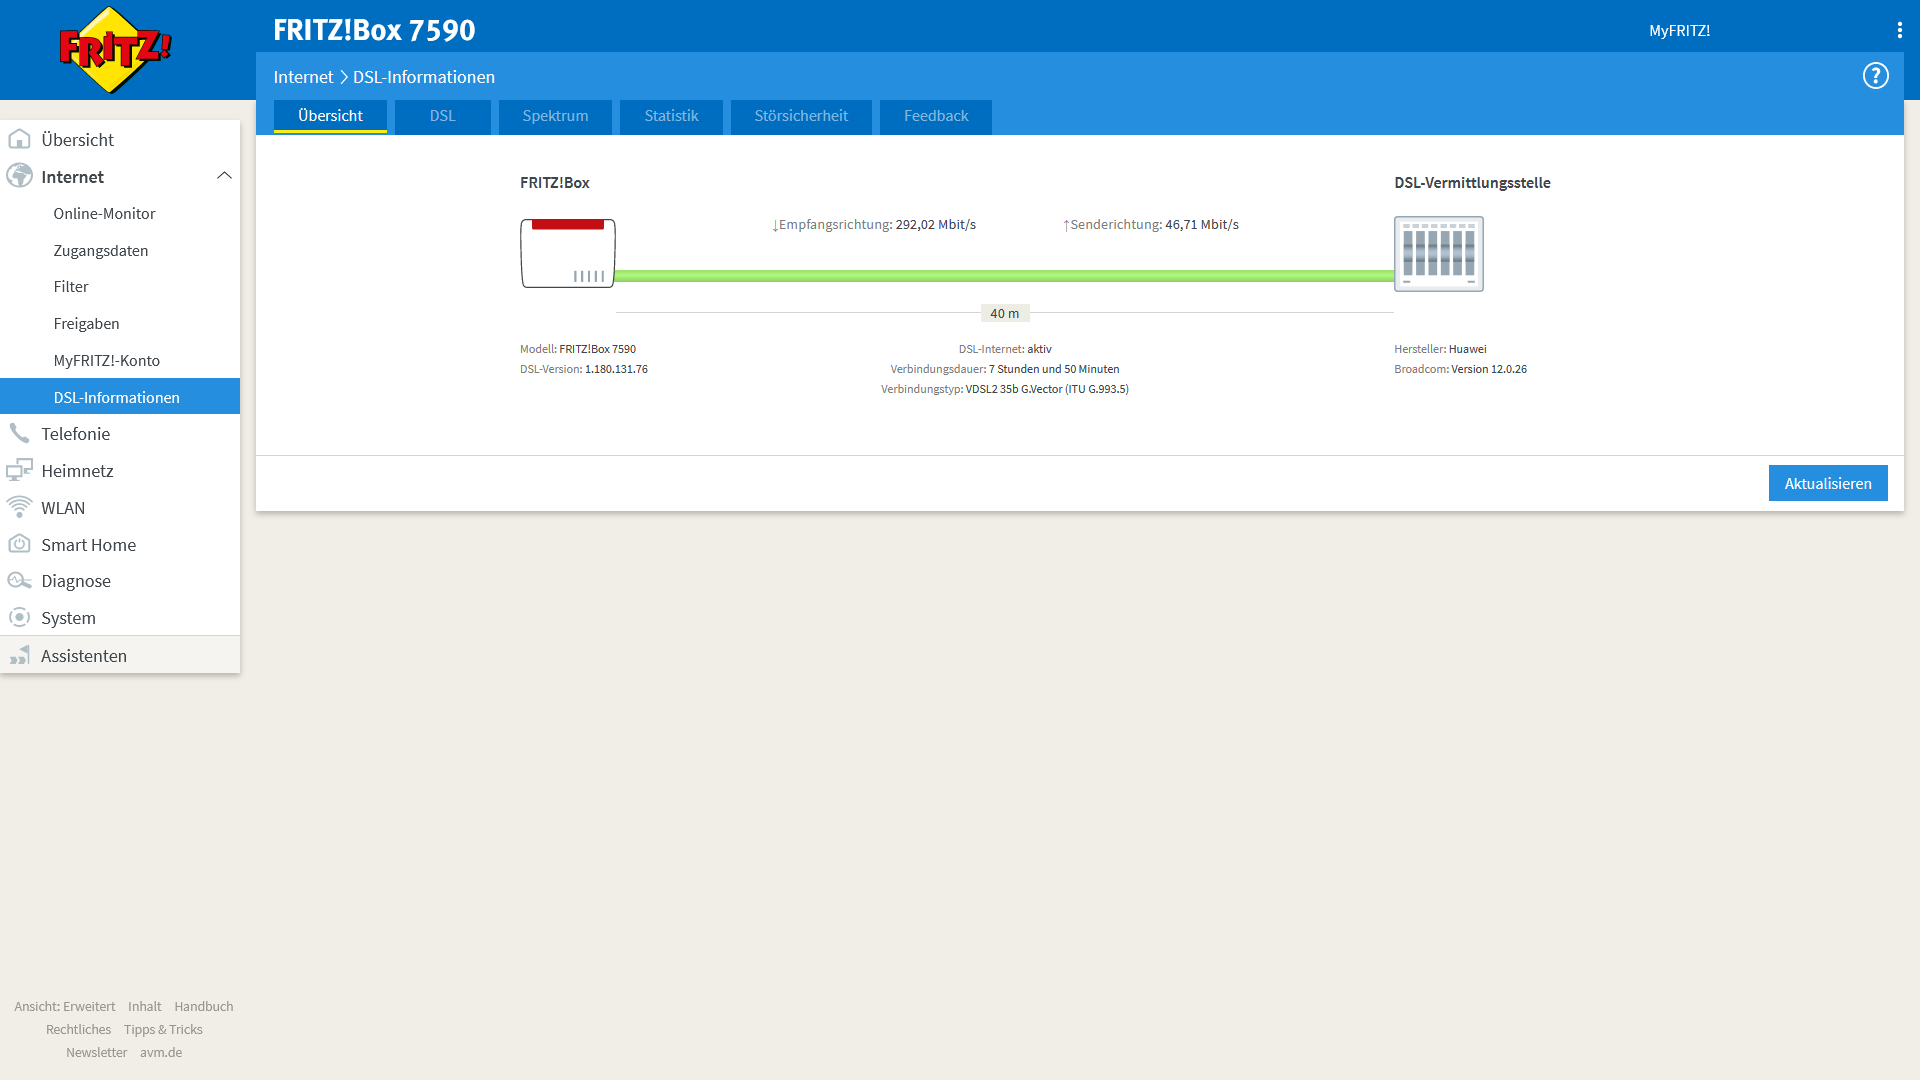Click the FRITZ! logo
This screenshot has height=1080, width=1920.
pos(115,50)
